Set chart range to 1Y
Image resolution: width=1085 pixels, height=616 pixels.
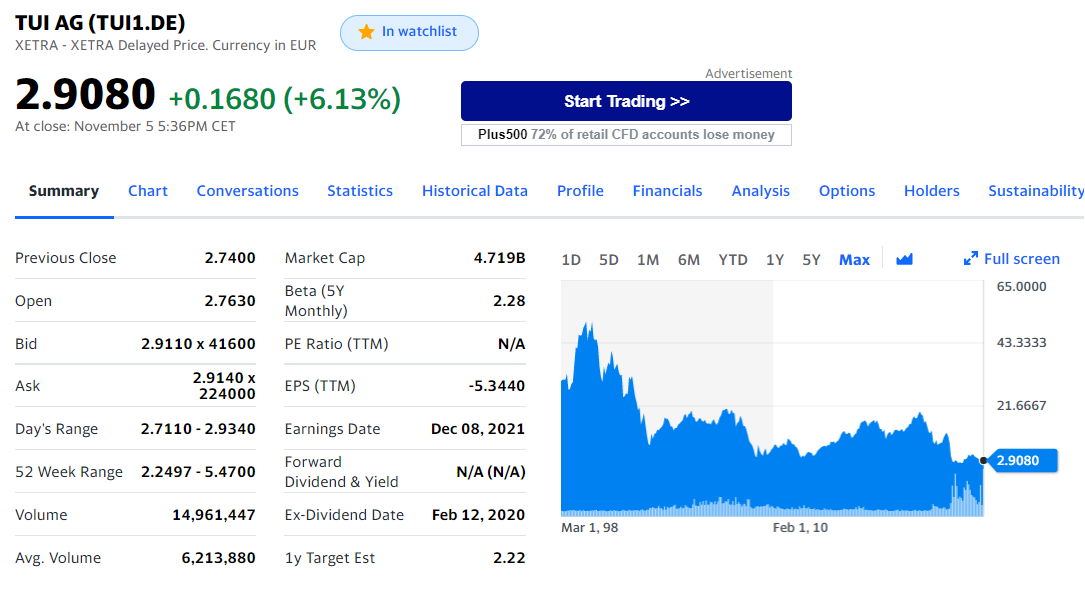(775, 260)
